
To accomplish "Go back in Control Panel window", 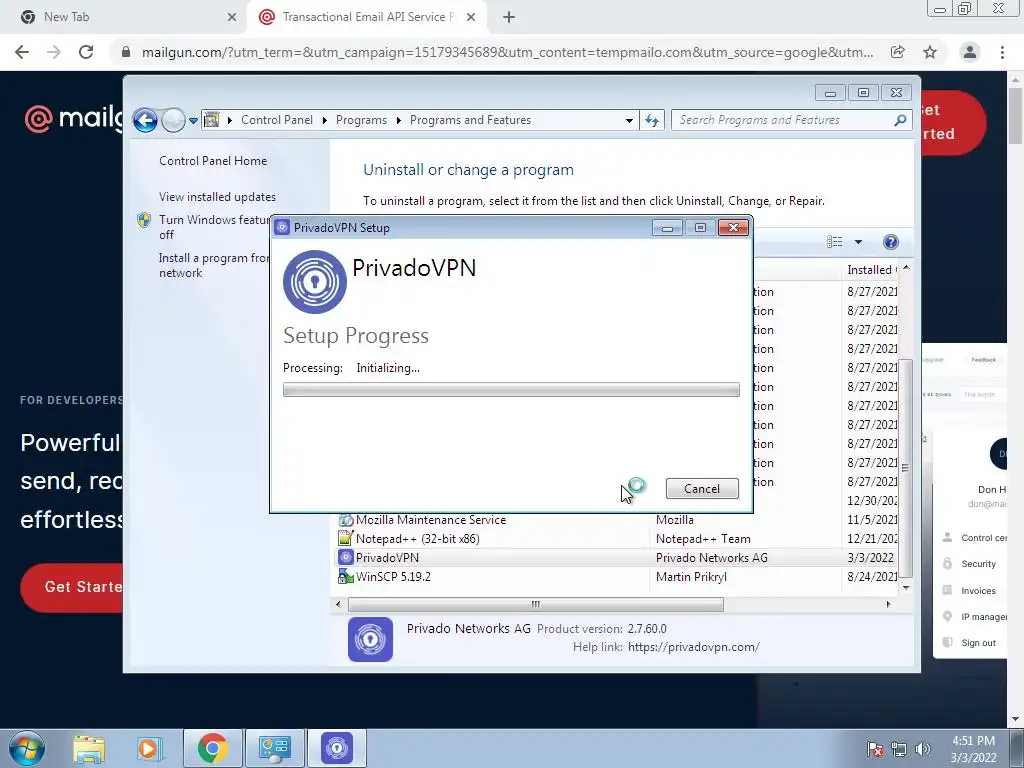I will point(145,120).
